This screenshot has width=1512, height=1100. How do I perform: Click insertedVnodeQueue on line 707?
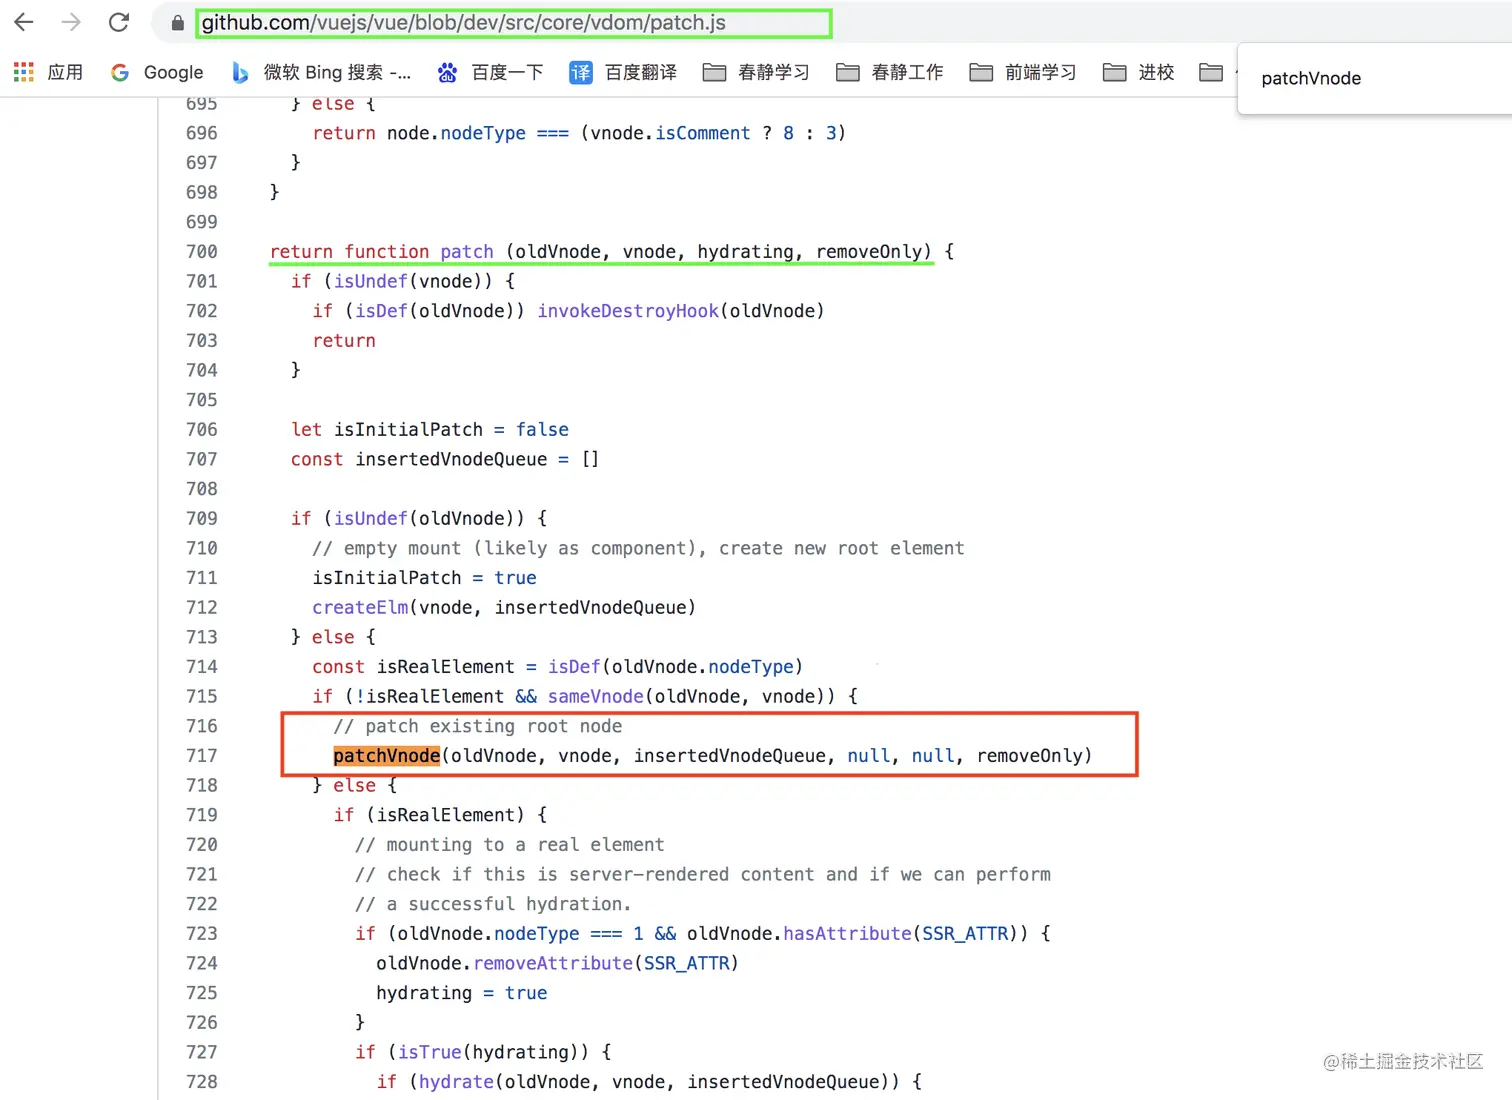[451, 460]
